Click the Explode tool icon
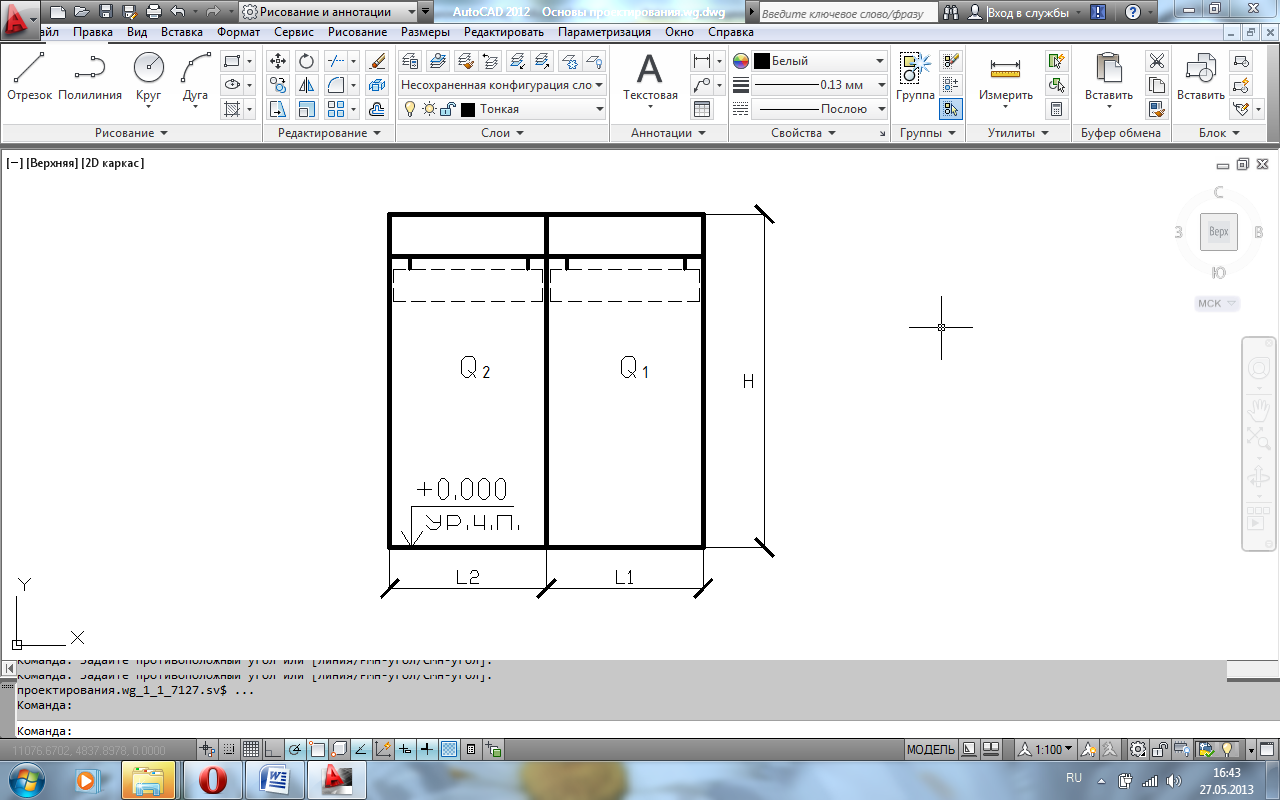 [377, 85]
